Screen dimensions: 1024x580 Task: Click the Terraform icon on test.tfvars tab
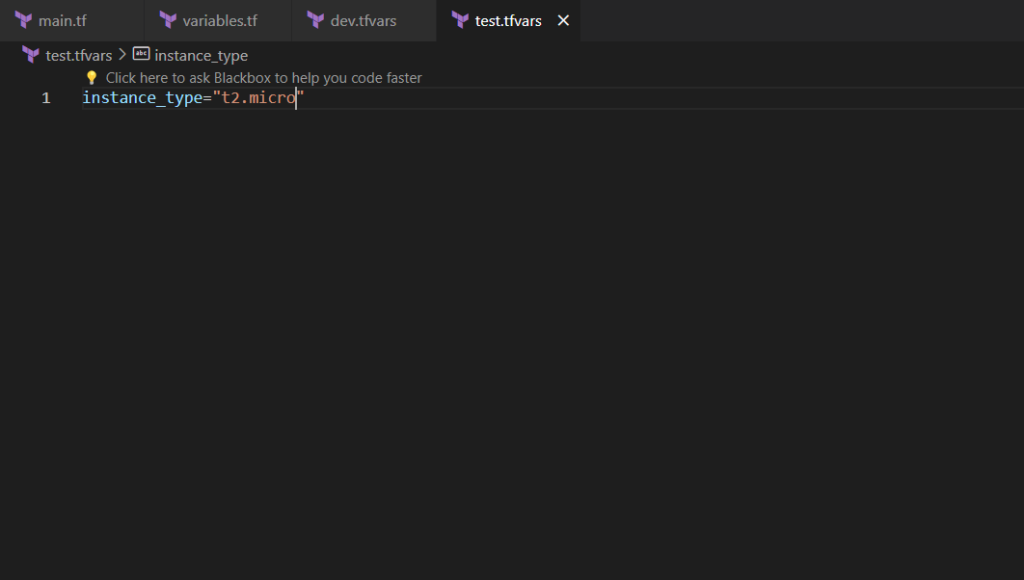[x=459, y=19]
